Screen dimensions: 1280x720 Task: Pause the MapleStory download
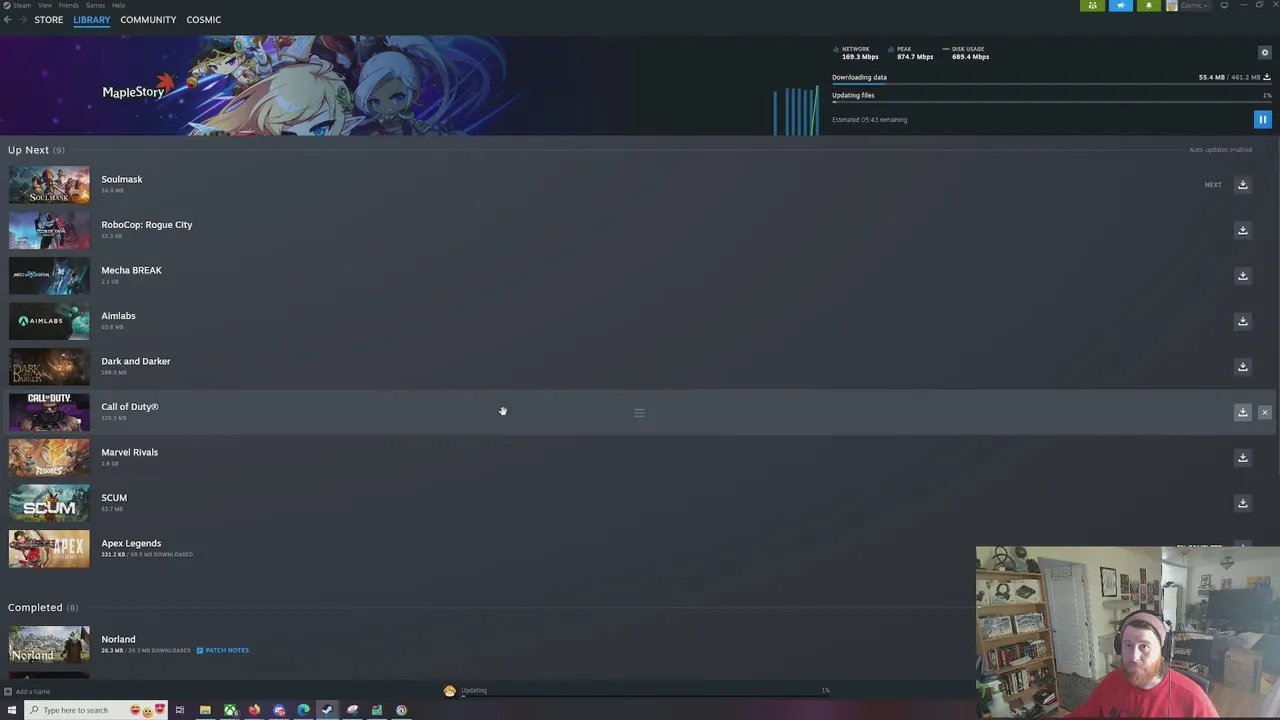coord(1262,120)
